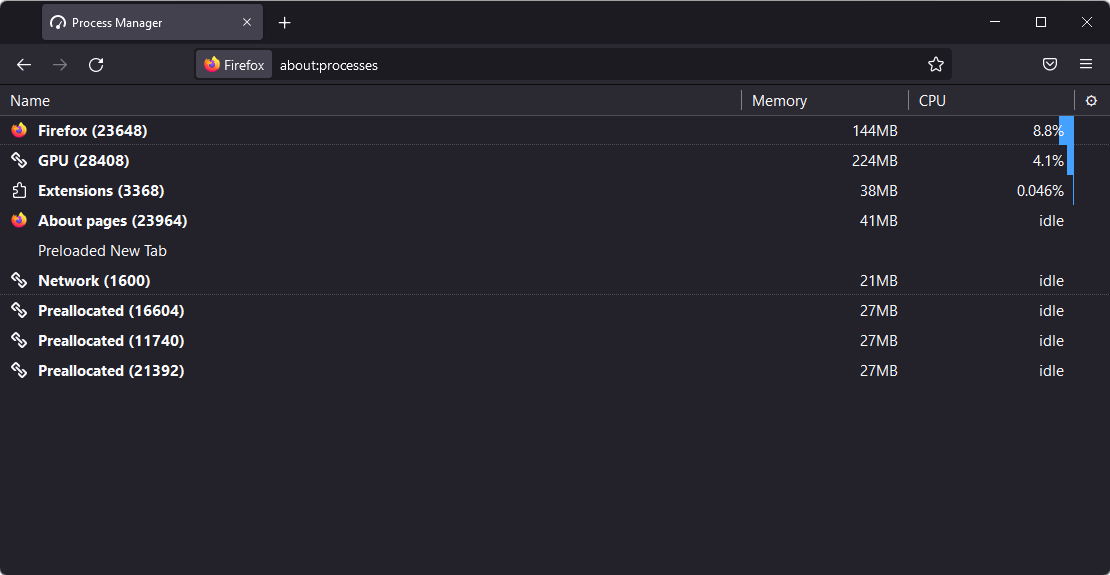The image size is (1110, 575).
Task: Open the Firefox hamburger application menu
Action: tap(1086, 64)
